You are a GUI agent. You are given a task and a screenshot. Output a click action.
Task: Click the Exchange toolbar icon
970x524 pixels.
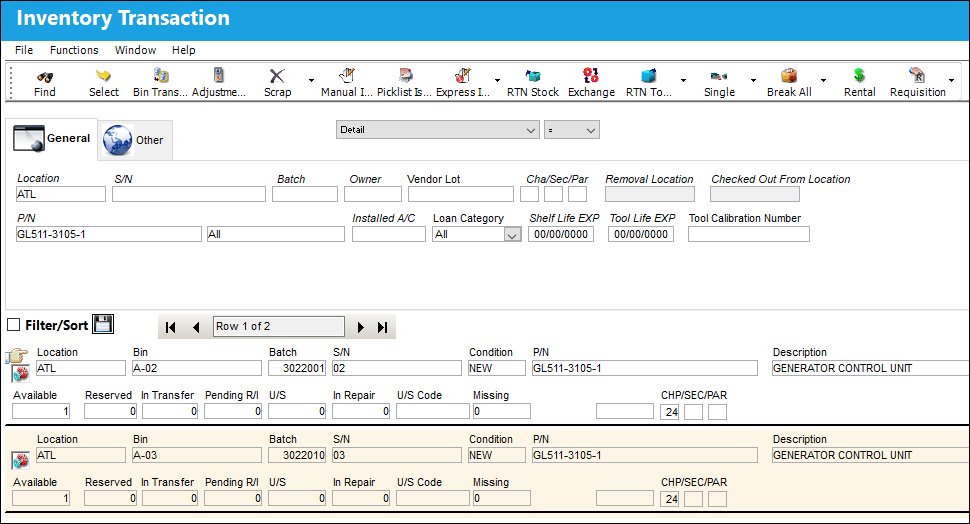coord(591,75)
